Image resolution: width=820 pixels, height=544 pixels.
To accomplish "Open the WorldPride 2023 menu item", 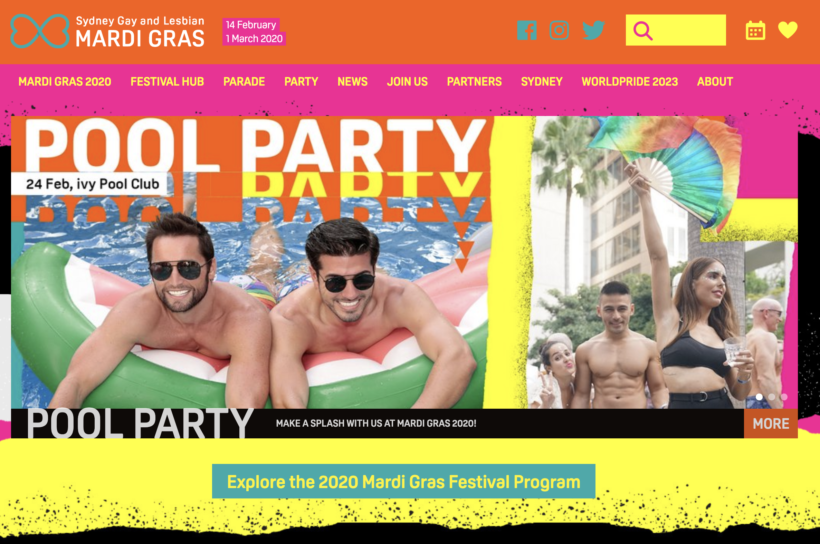I will click(630, 82).
